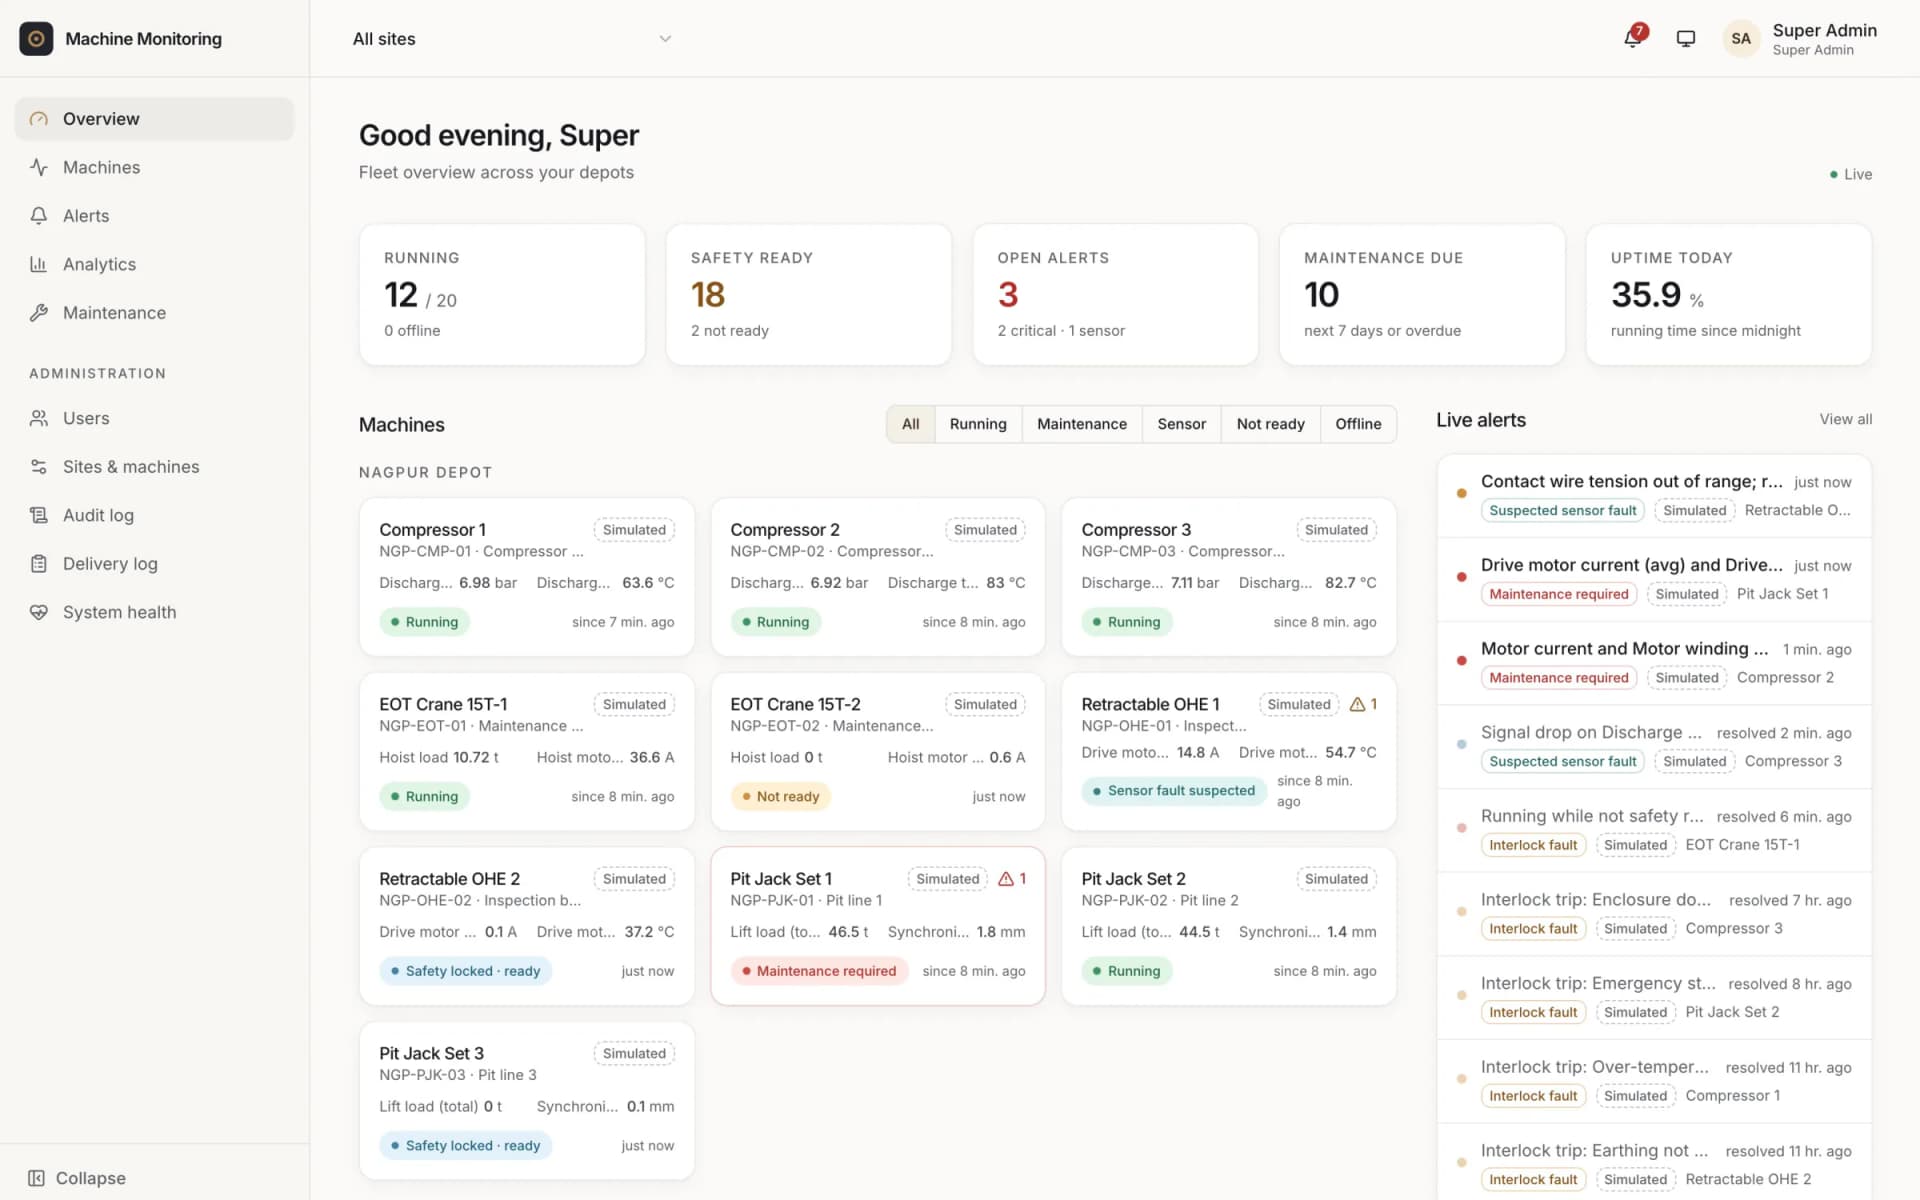This screenshot has height=1200, width=1920.
Task: Open the Uptime Today summary card
Action: click(x=1728, y=294)
